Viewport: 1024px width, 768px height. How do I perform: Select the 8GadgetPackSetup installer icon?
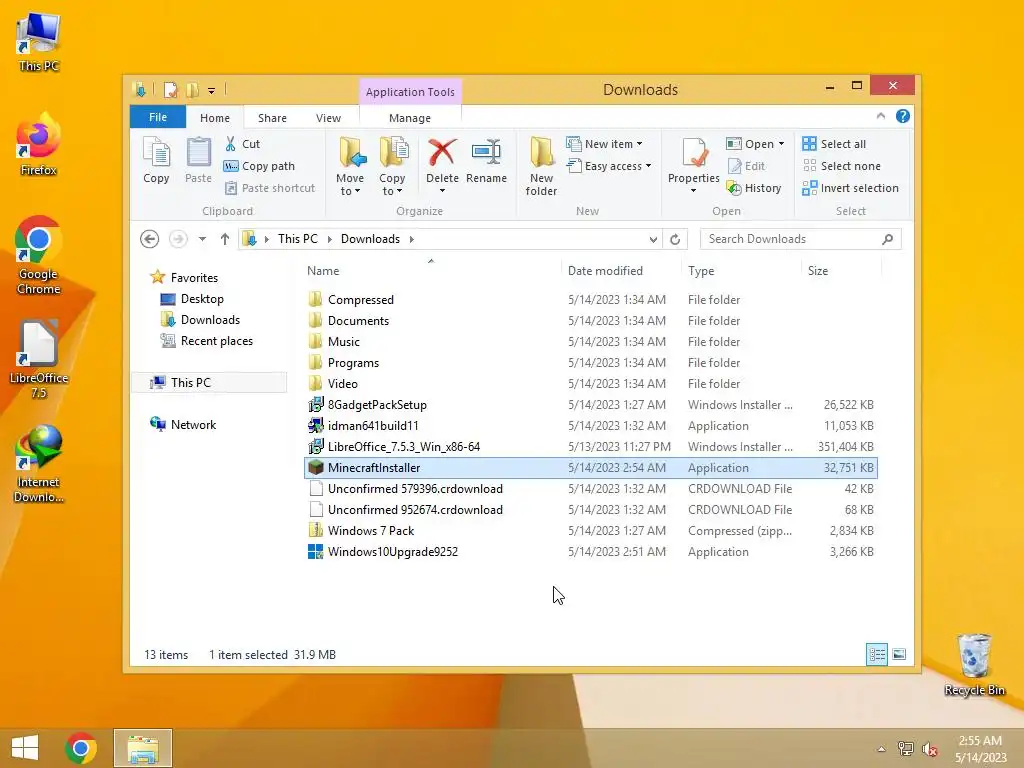315,405
